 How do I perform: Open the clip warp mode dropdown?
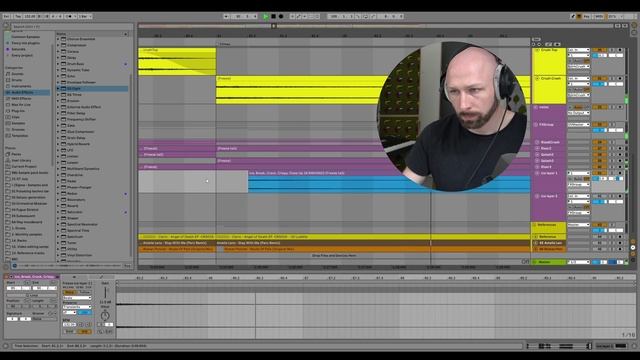point(77,298)
